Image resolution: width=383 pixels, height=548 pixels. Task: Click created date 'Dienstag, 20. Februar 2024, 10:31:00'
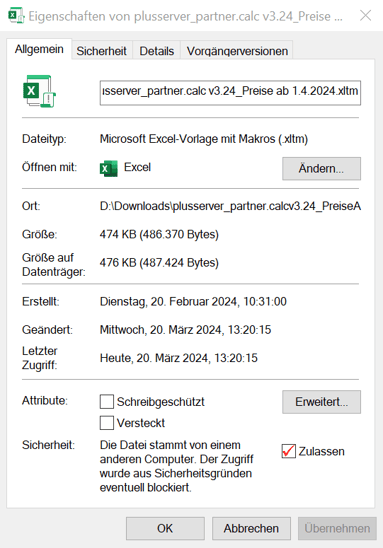pos(193,302)
